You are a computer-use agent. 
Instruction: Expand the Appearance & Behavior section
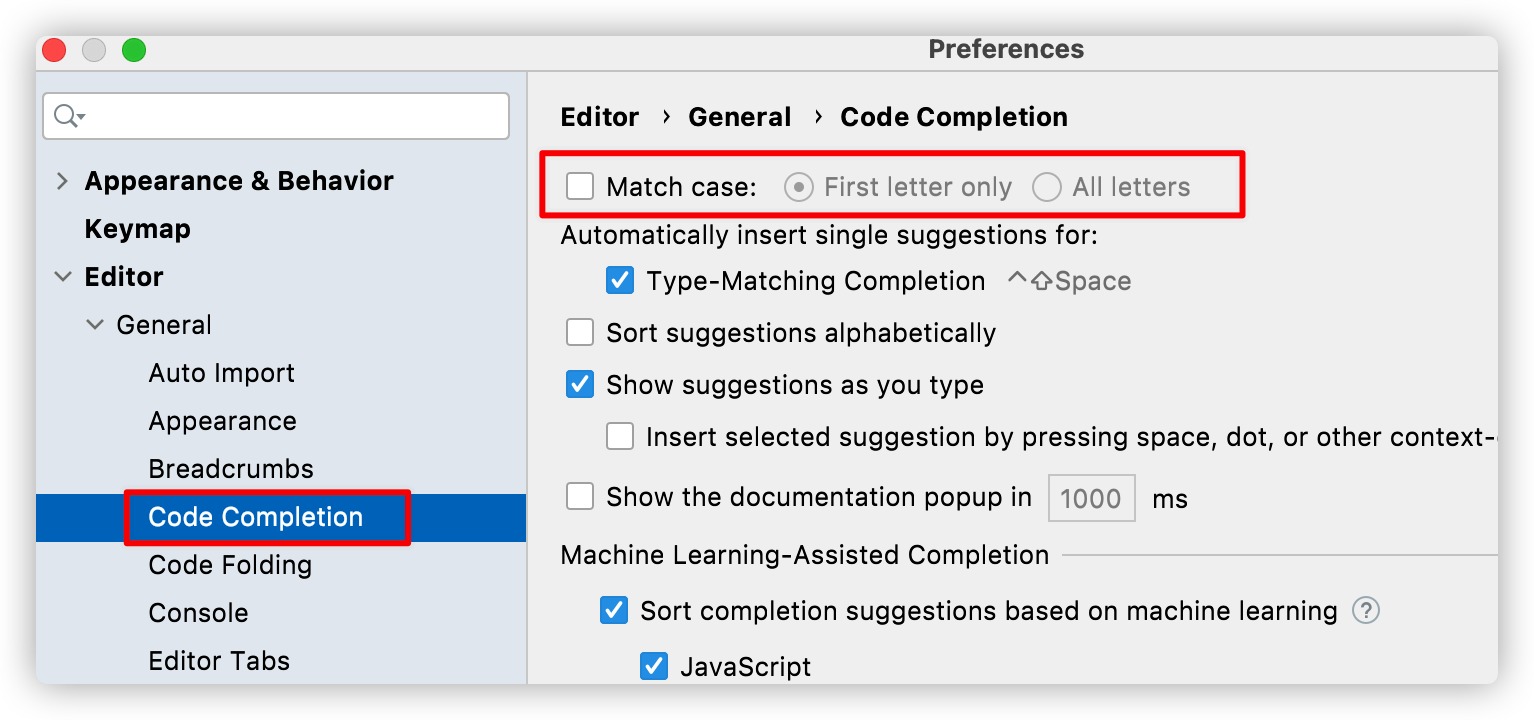[x=63, y=181]
